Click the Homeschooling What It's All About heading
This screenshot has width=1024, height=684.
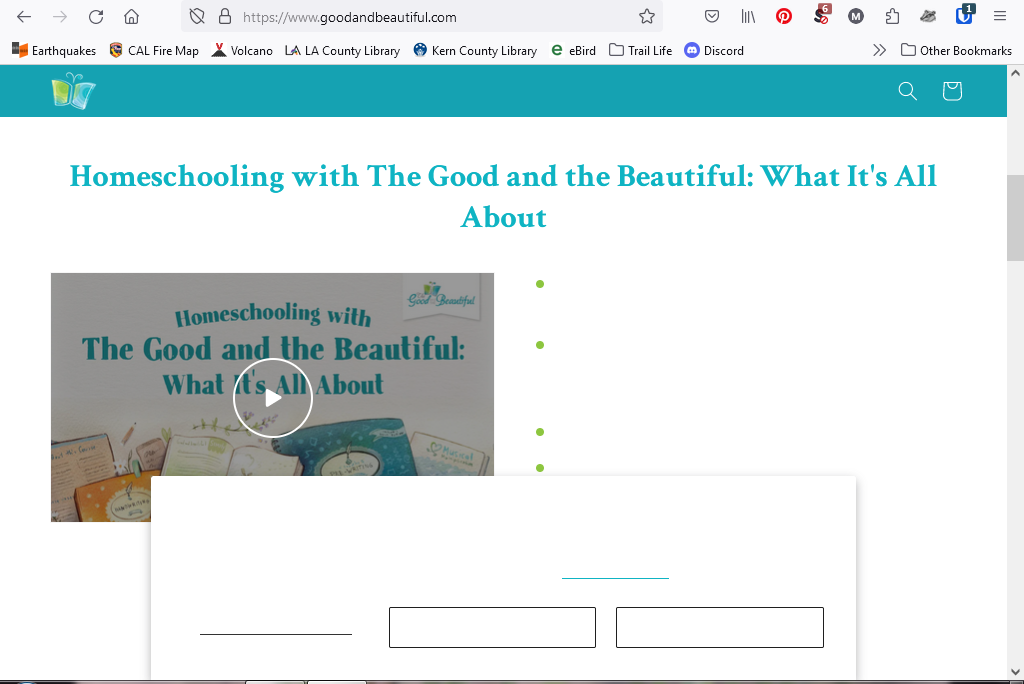(503, 196)
